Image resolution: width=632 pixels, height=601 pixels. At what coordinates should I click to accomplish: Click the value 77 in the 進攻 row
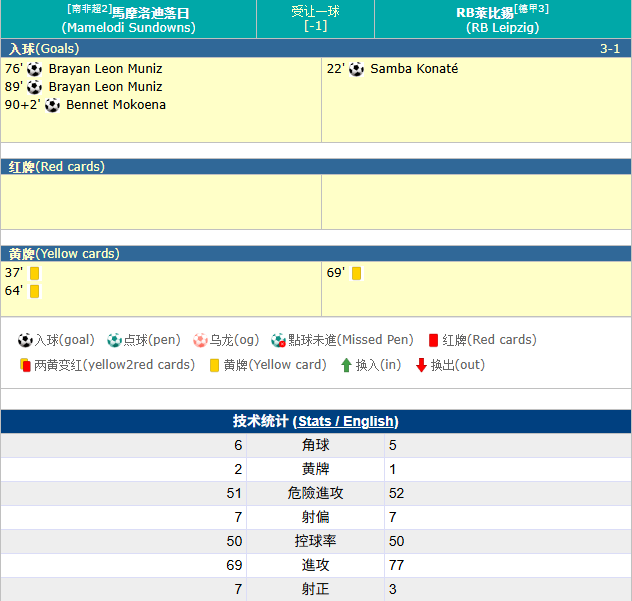click(x=397, y=565)
